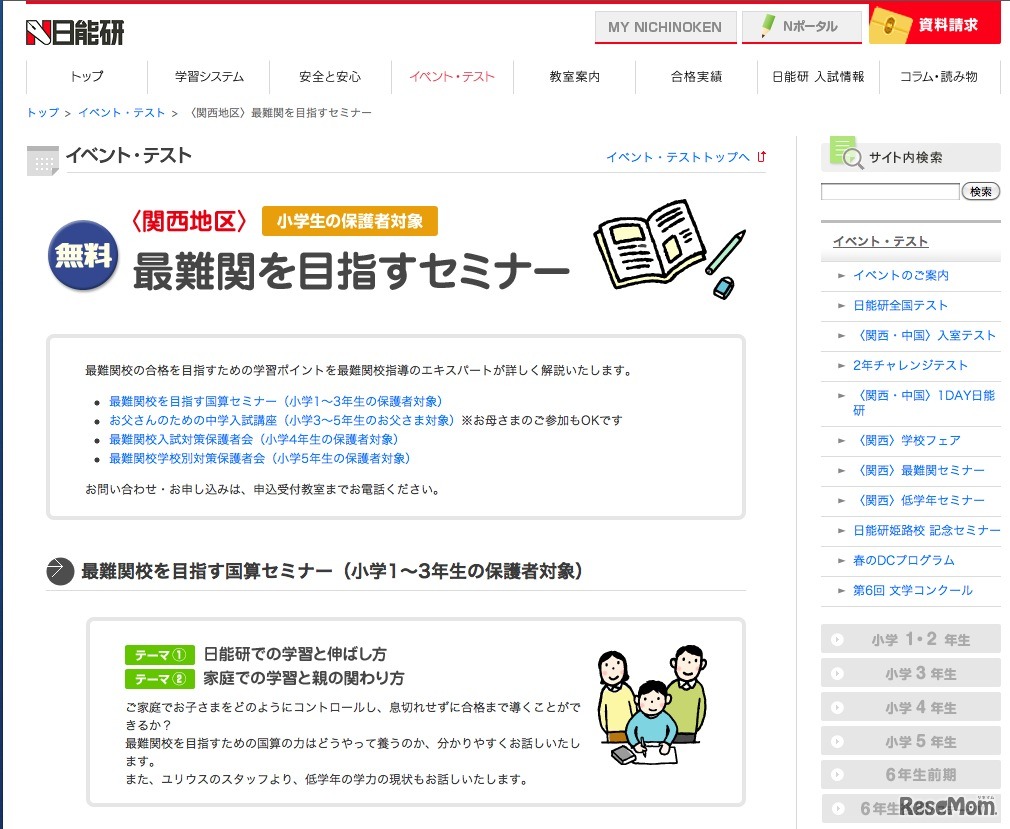Image resolution: width=1010 pixels, height=829 pixels.
Task: Expand the 小学5年生 grade section
Action: point(909,740)
